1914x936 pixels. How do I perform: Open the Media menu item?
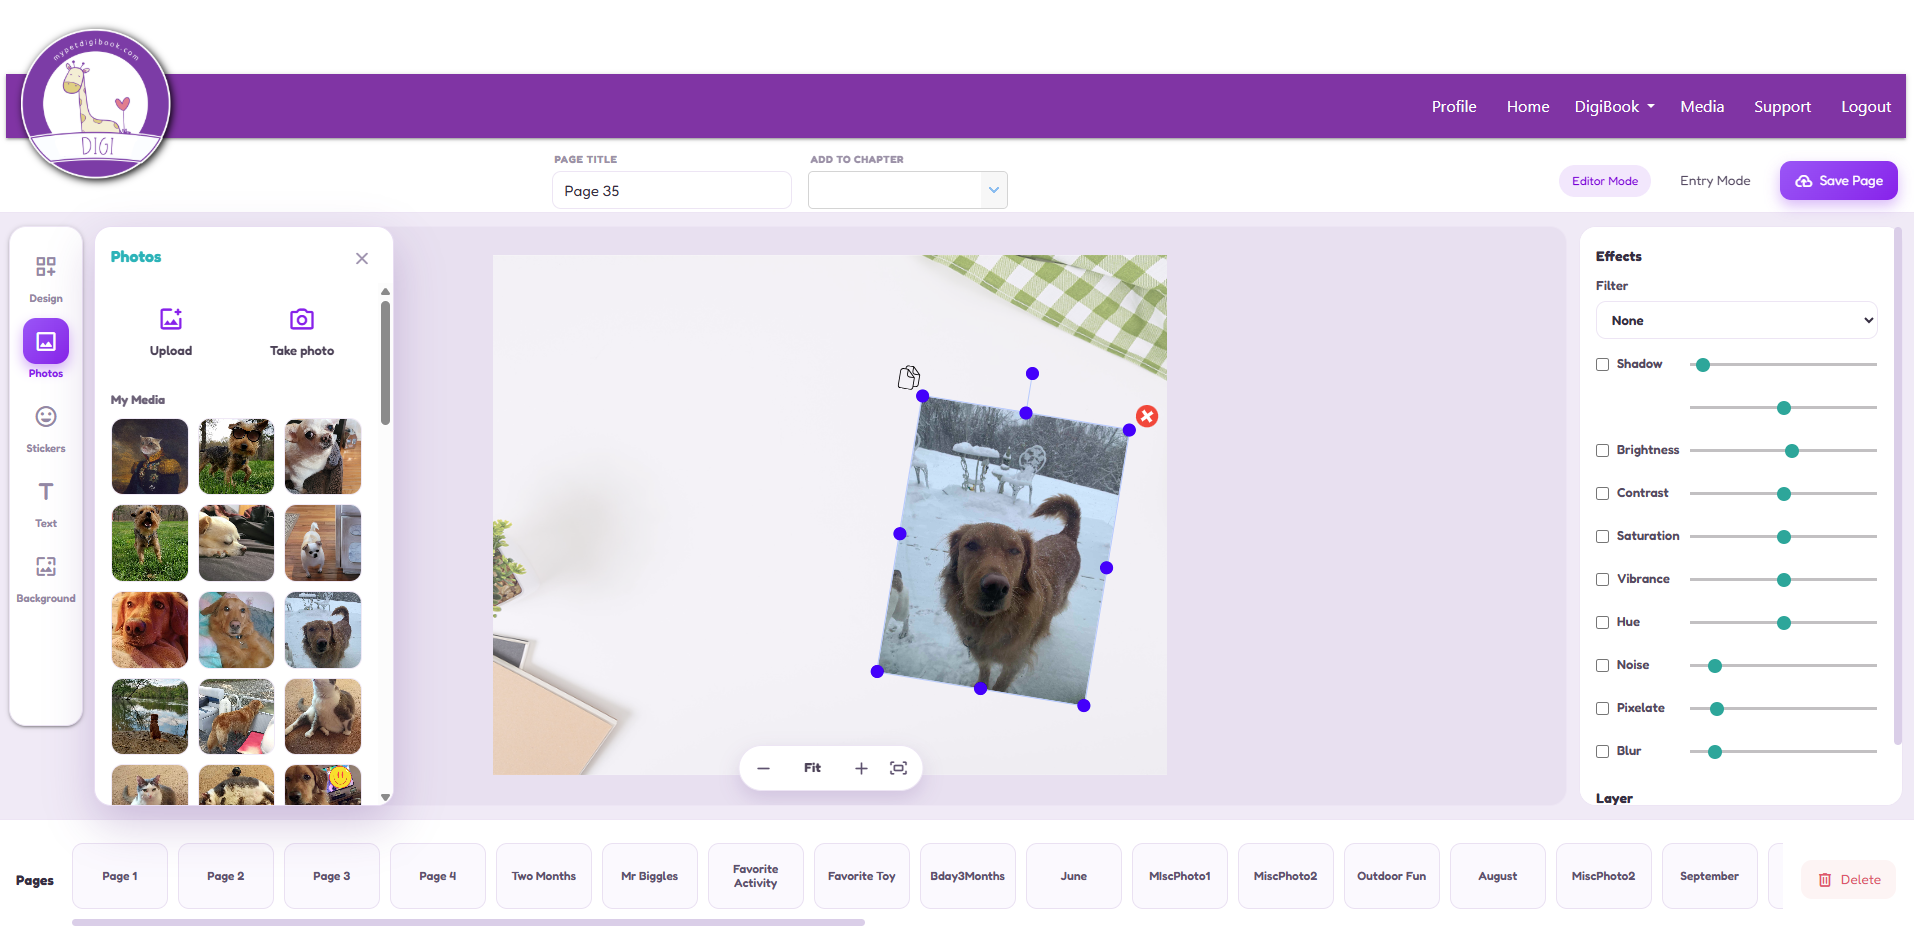pos(1702,106)
